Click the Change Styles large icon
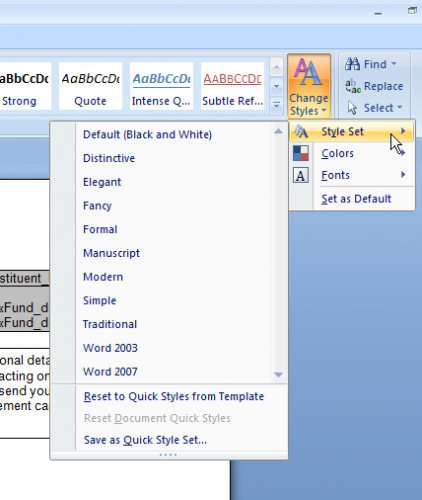422x500 pixels. 309,72
